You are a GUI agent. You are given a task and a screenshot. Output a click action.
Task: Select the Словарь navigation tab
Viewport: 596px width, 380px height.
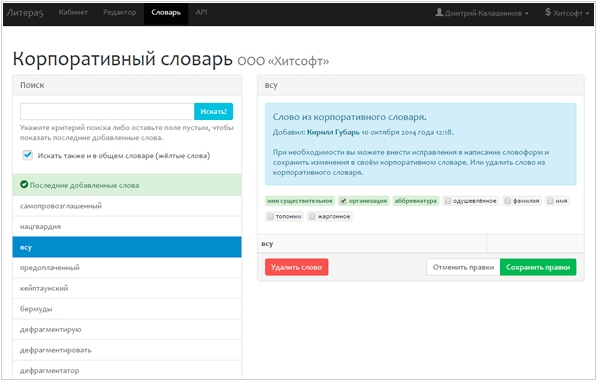(166, 13)
